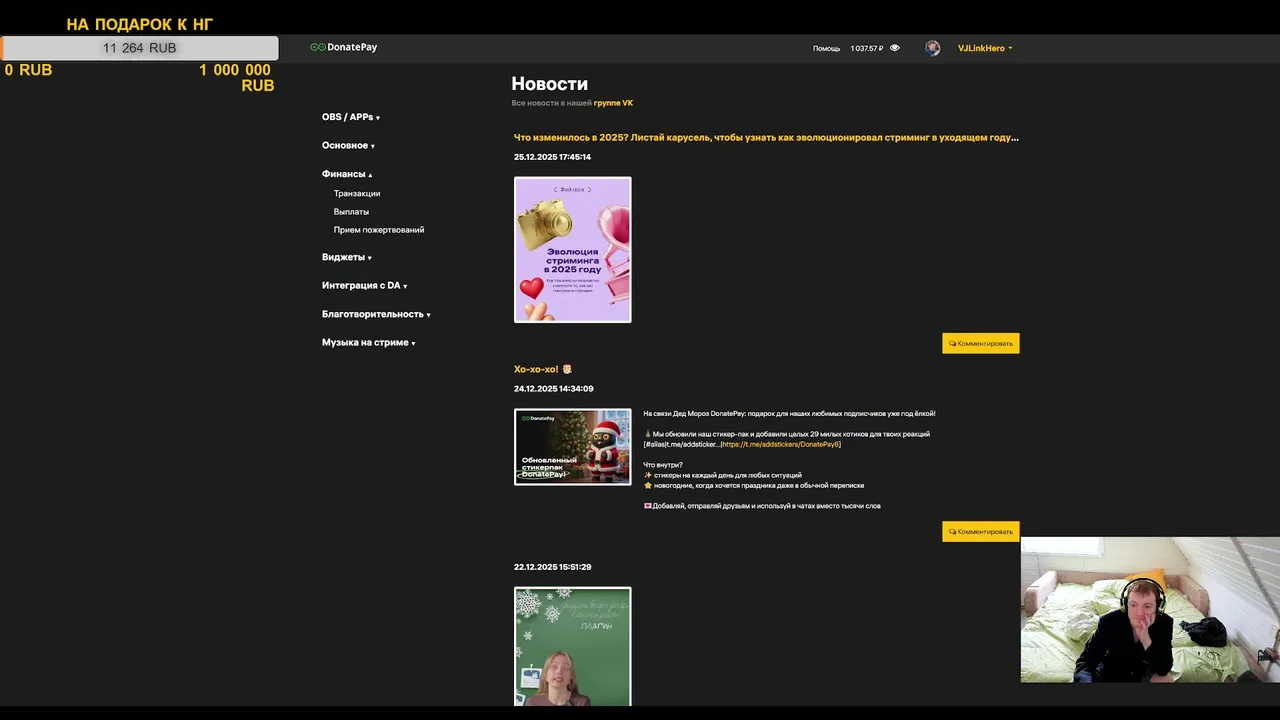Open the Эволюция стриминга в 2025 году thumbnail

572,250
